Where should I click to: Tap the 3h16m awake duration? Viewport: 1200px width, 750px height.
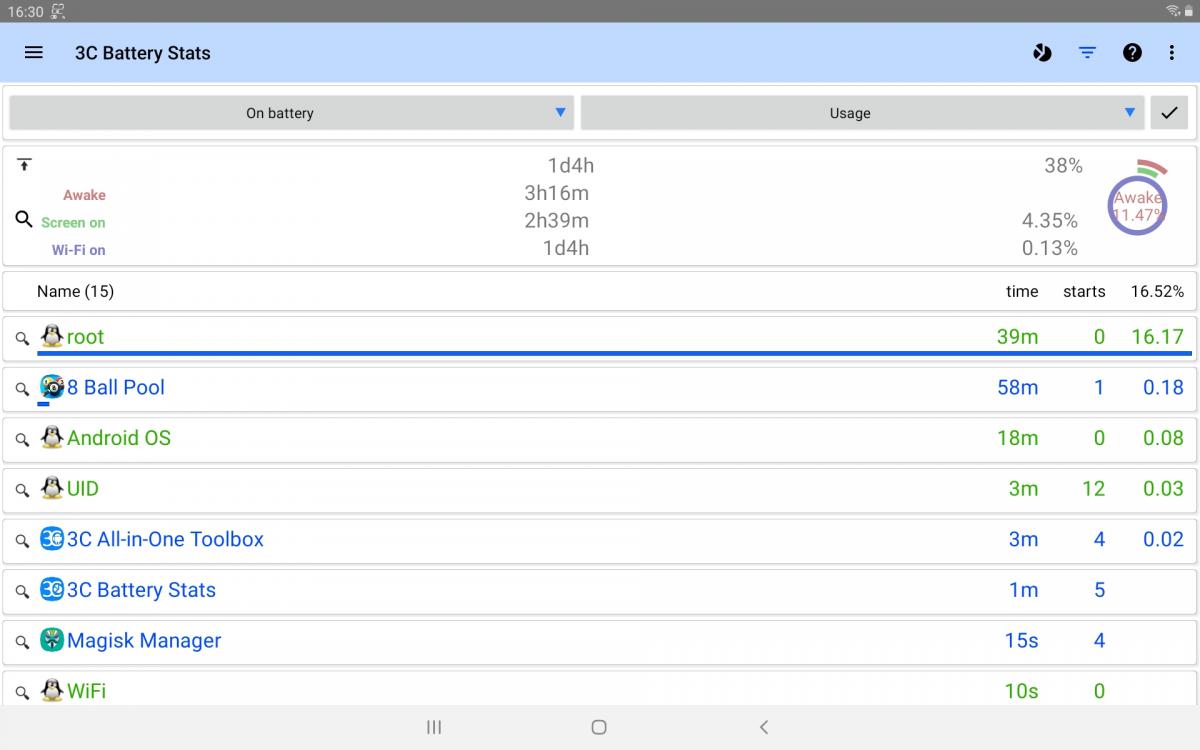(557, 193)
